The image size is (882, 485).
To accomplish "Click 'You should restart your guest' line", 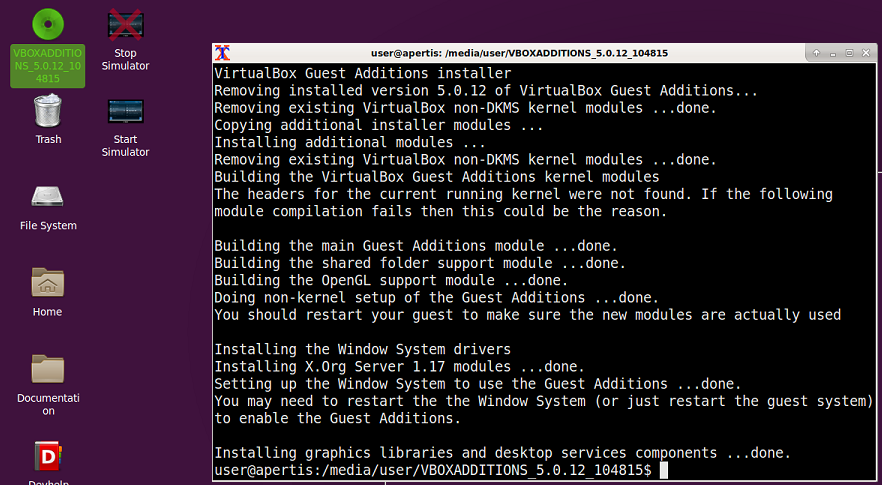I will (528, 315).
